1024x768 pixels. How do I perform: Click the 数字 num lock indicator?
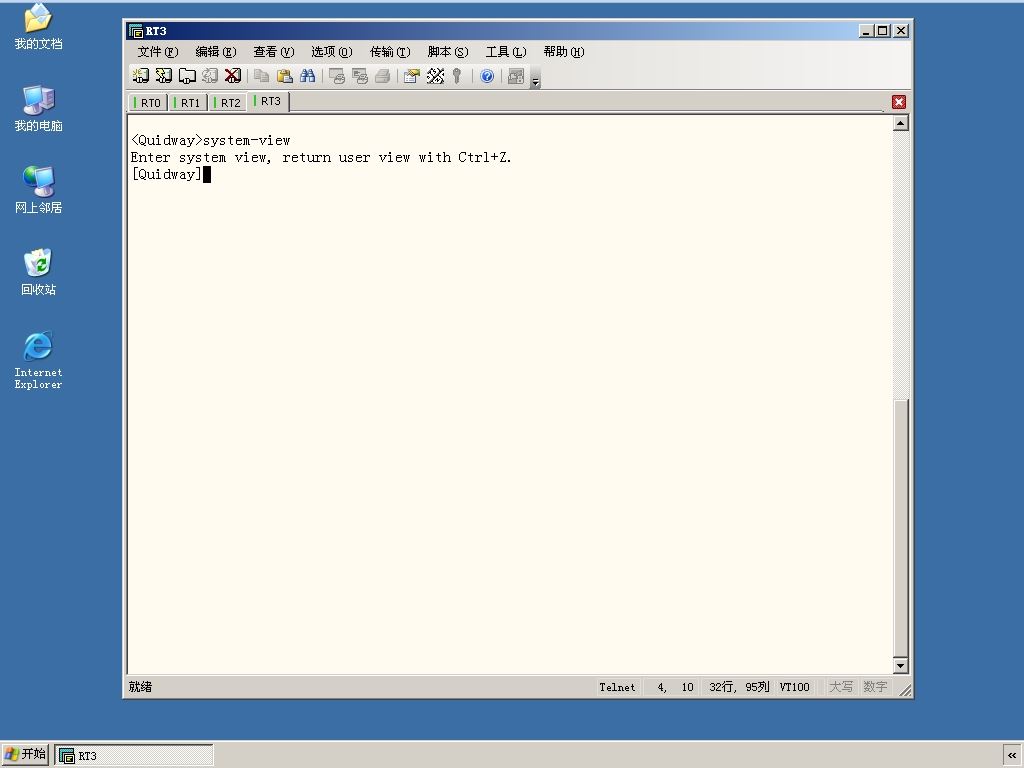pos(875,687)
